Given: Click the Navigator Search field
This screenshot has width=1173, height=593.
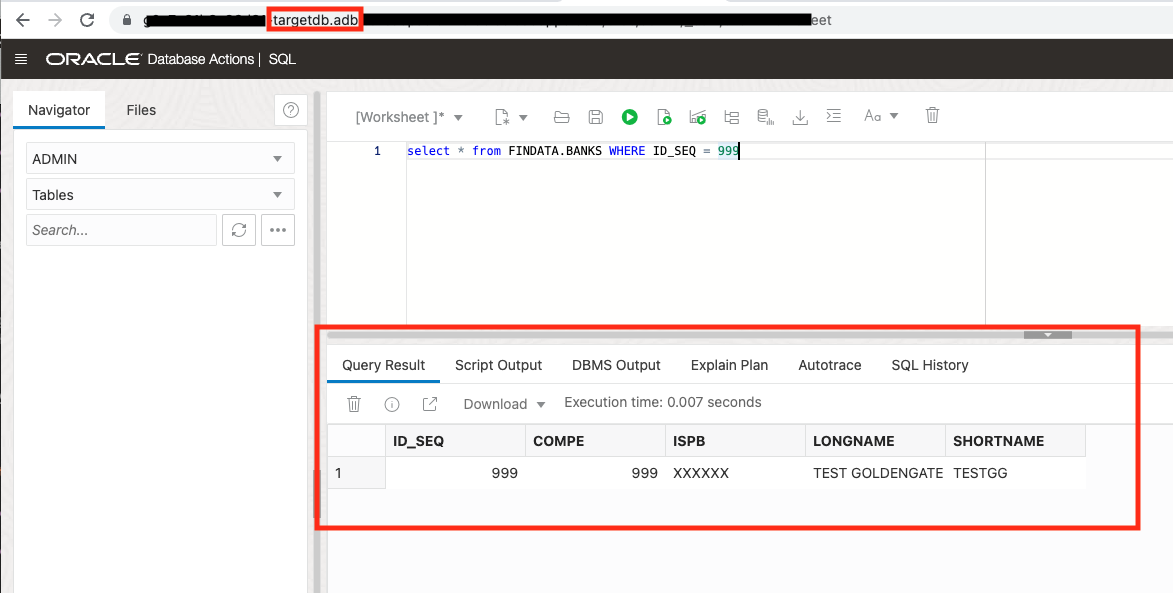Looking at the screenshot, I should tap(121, 230).
